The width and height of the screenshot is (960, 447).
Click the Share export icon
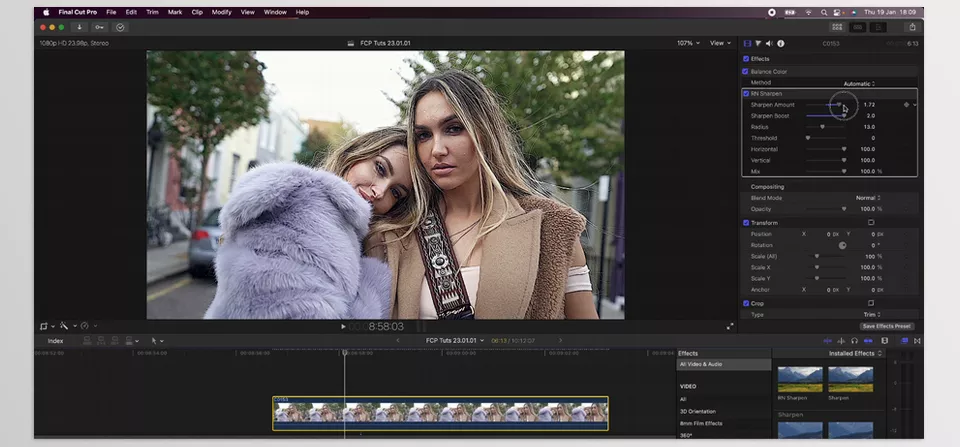click(912, 27)
